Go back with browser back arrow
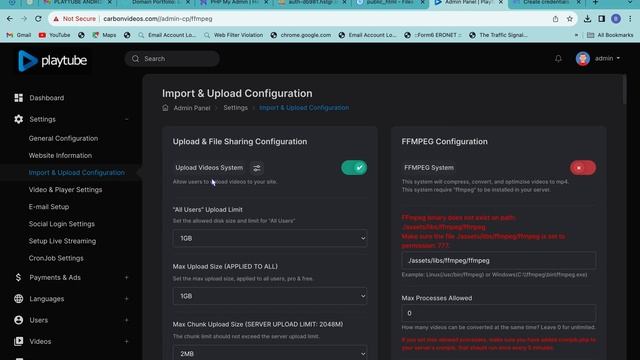The width and height of the screenshot is (640, 360). tap(10, 19)
